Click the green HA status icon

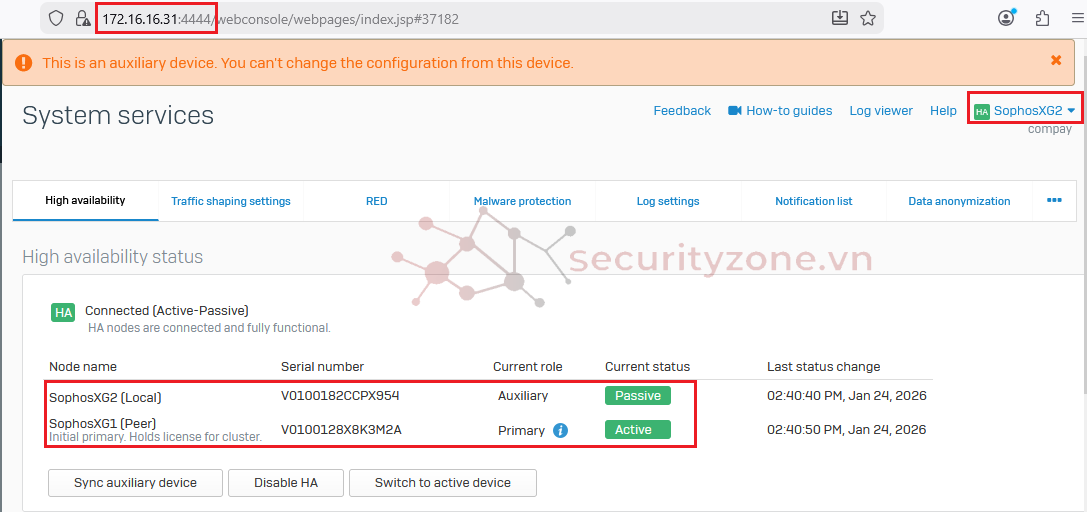click(63, 312)
